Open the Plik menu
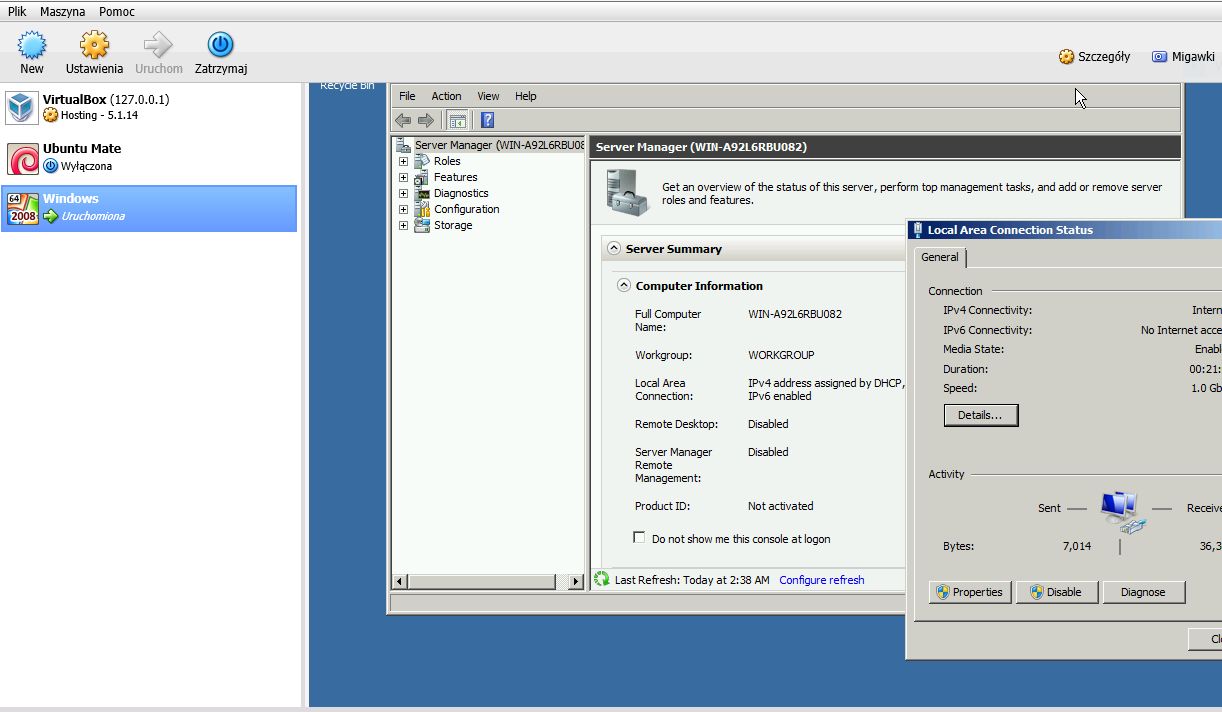The width and height of the screenshot is (1222, 712). 17,12
